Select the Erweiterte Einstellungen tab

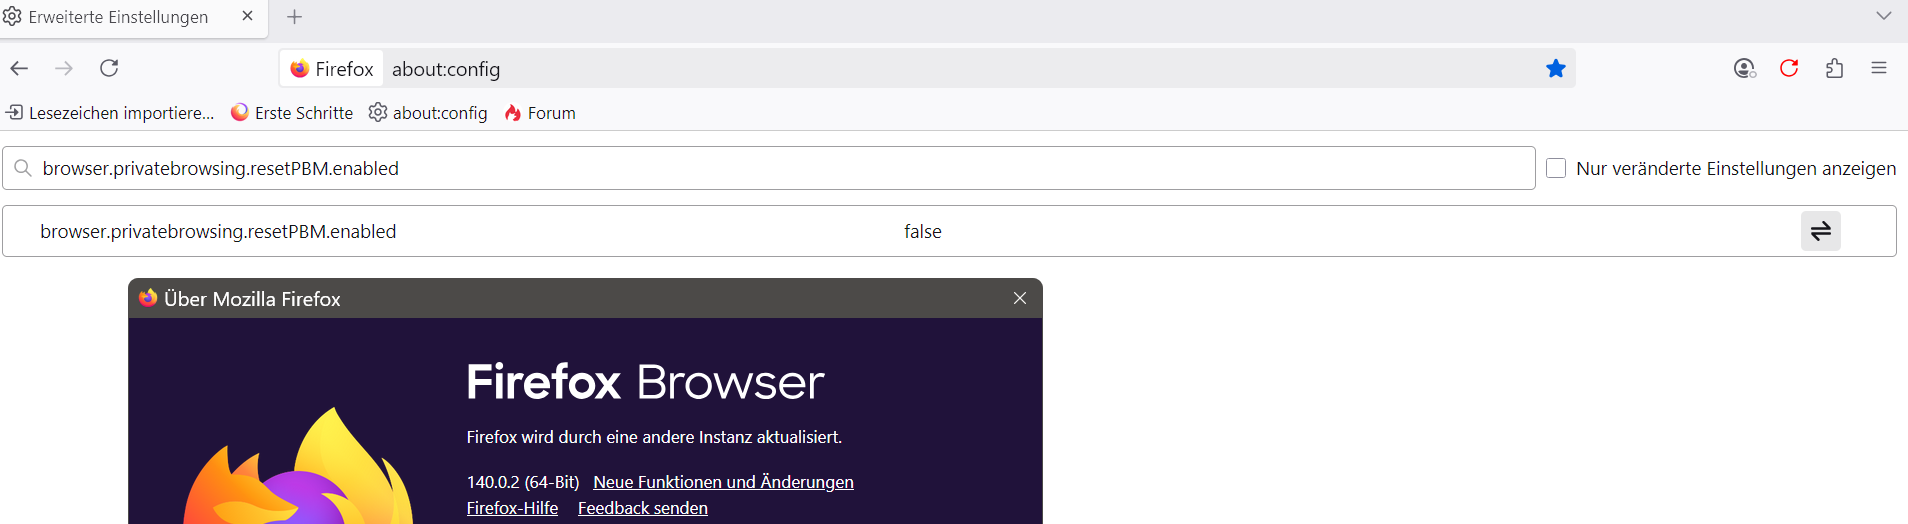pos(133,17)
